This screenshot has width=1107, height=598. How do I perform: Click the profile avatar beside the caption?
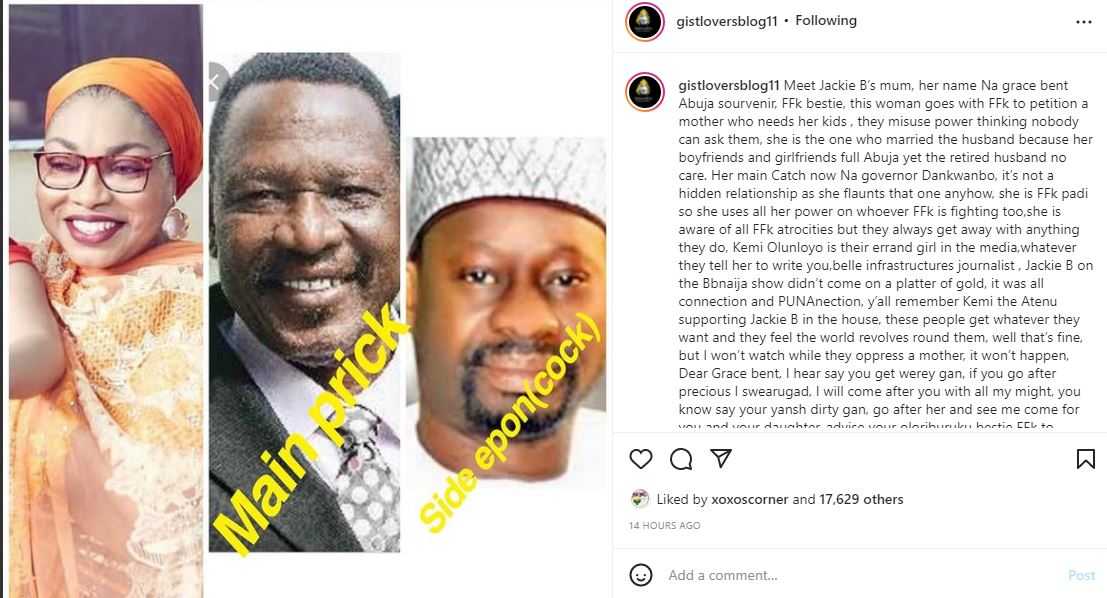(x=645, y=91)
